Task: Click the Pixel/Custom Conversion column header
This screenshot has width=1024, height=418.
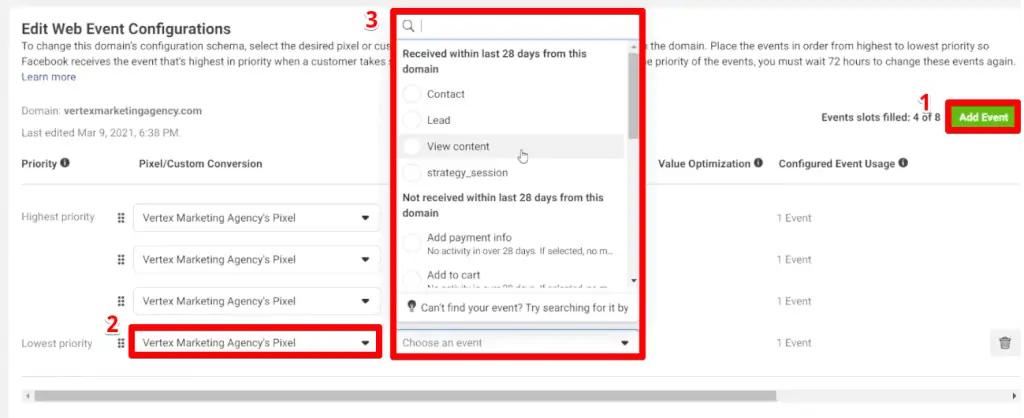Action: tap(200, 163)
